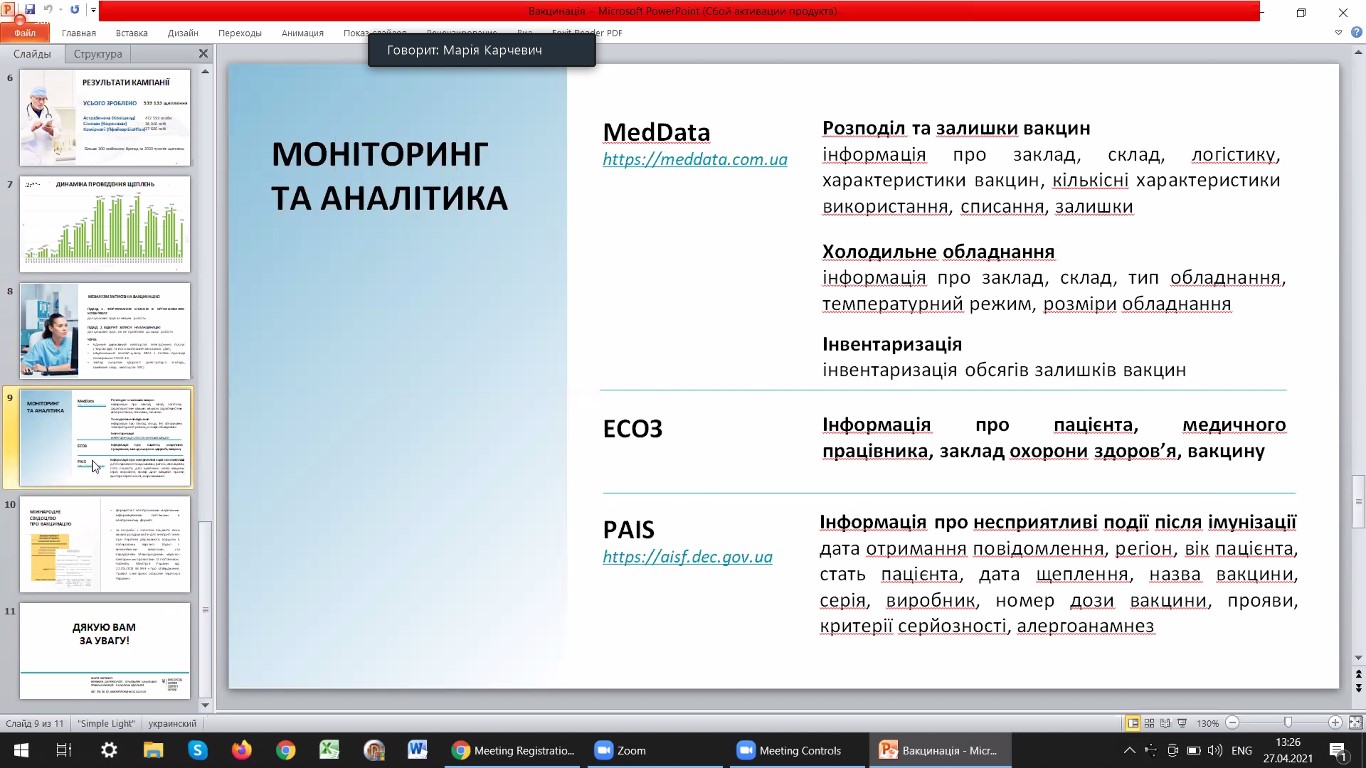The height and width of the screenshot is (768, 1366).
Task: Switch to Reading view icon in status bar
Action: point(1167,723)
